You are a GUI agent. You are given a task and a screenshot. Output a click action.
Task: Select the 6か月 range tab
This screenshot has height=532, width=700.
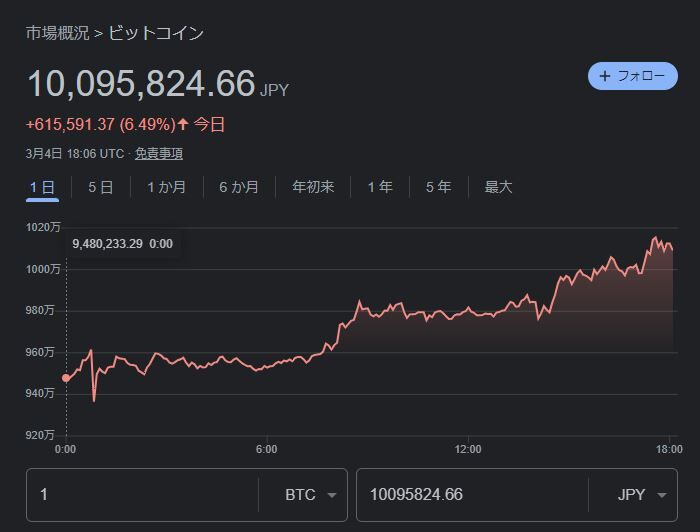(x=238, y=187)
